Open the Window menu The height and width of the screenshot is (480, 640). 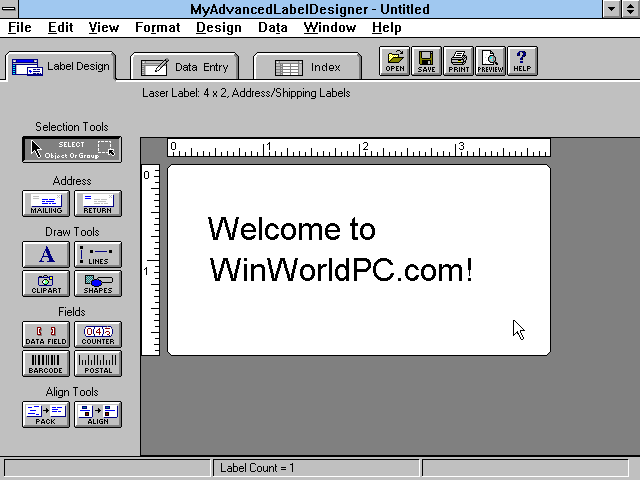tap(330, 28)
